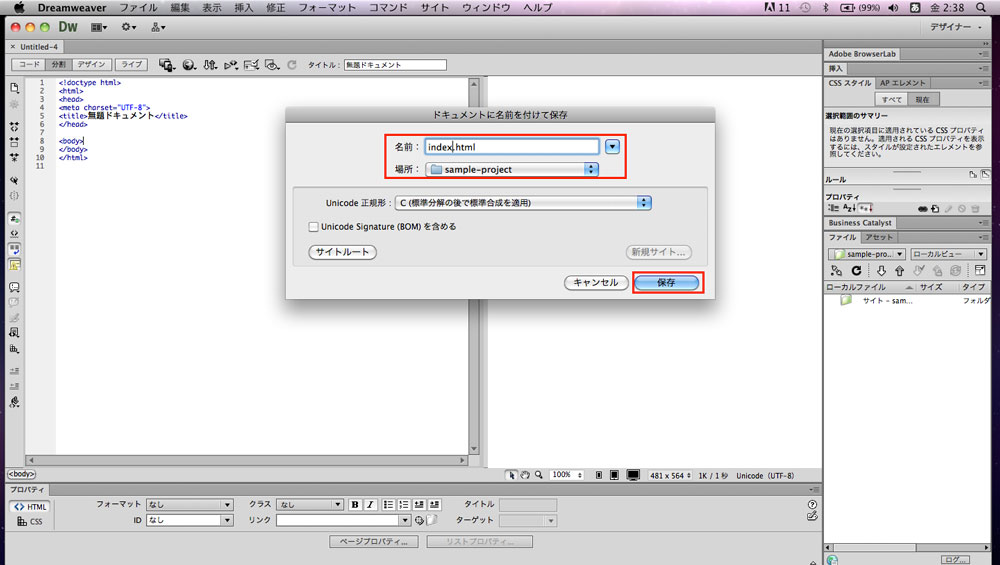Click the 保存 save button
The height and width of the screenshot is (565, 1000).
pos(666,282)
